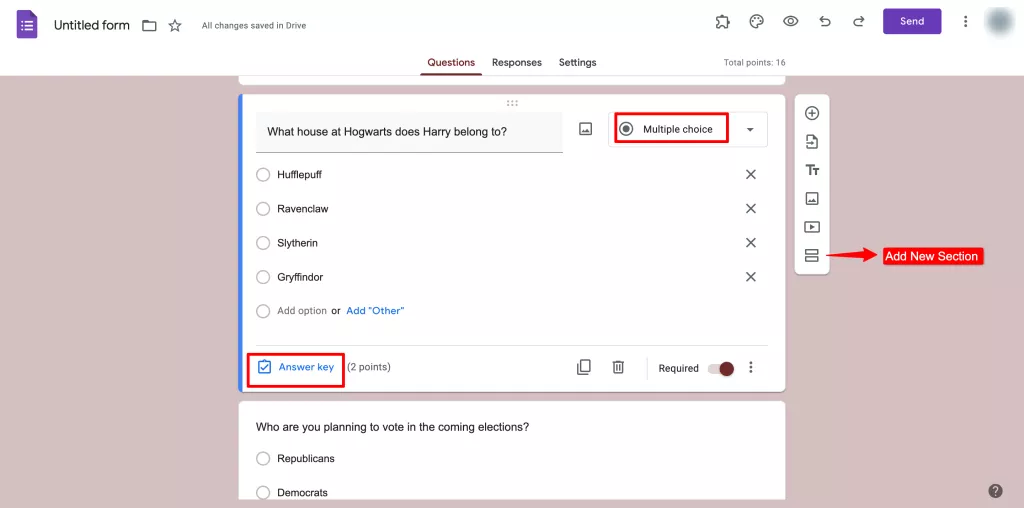Duplicate the Hogwarts question

pos(584,368)
